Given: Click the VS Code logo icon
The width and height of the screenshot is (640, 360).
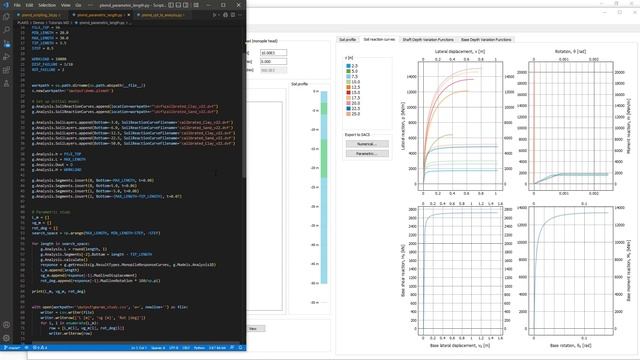Looking at the screenshot, I should 6,5.
